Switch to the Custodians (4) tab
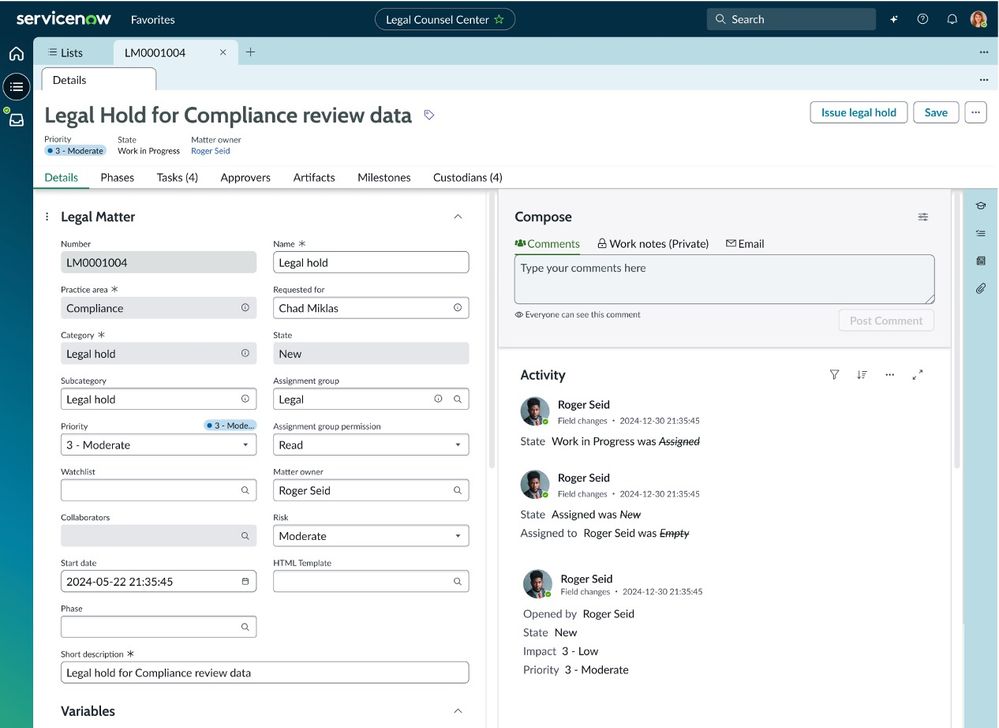The image size is (999, 728). [467, 177]
